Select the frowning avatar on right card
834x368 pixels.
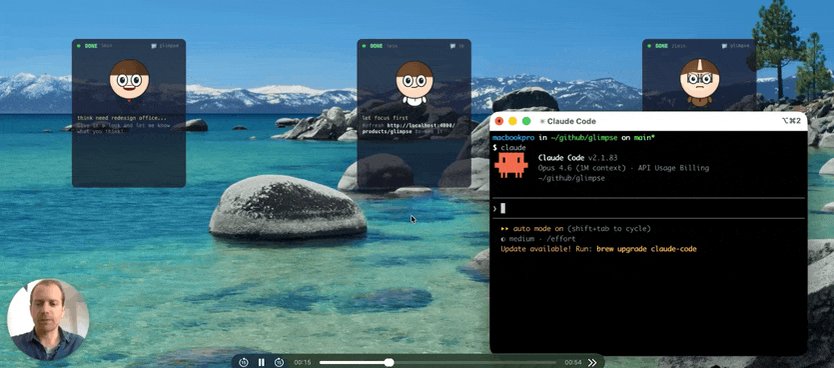tap(699, 82)
